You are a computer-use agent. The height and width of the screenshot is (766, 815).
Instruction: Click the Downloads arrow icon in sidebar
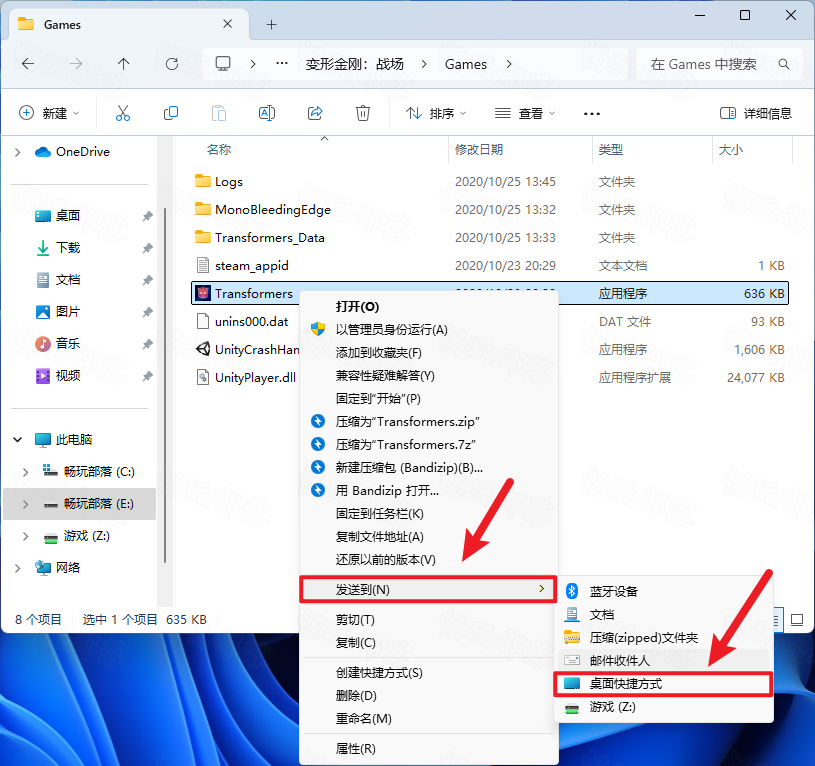point(43,248)
